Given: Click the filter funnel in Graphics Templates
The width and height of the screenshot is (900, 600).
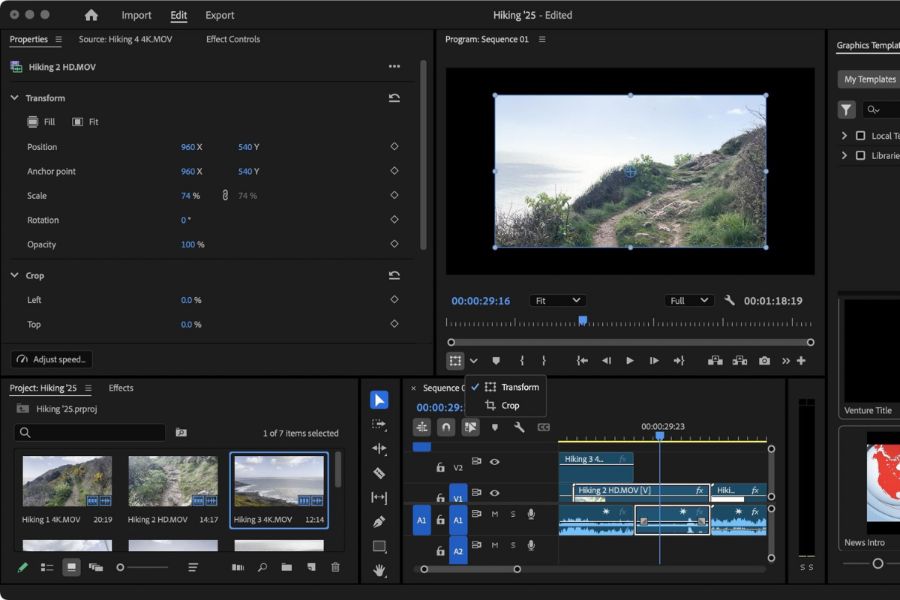Looking at the screenshot, I should click(x=846, y=110).
